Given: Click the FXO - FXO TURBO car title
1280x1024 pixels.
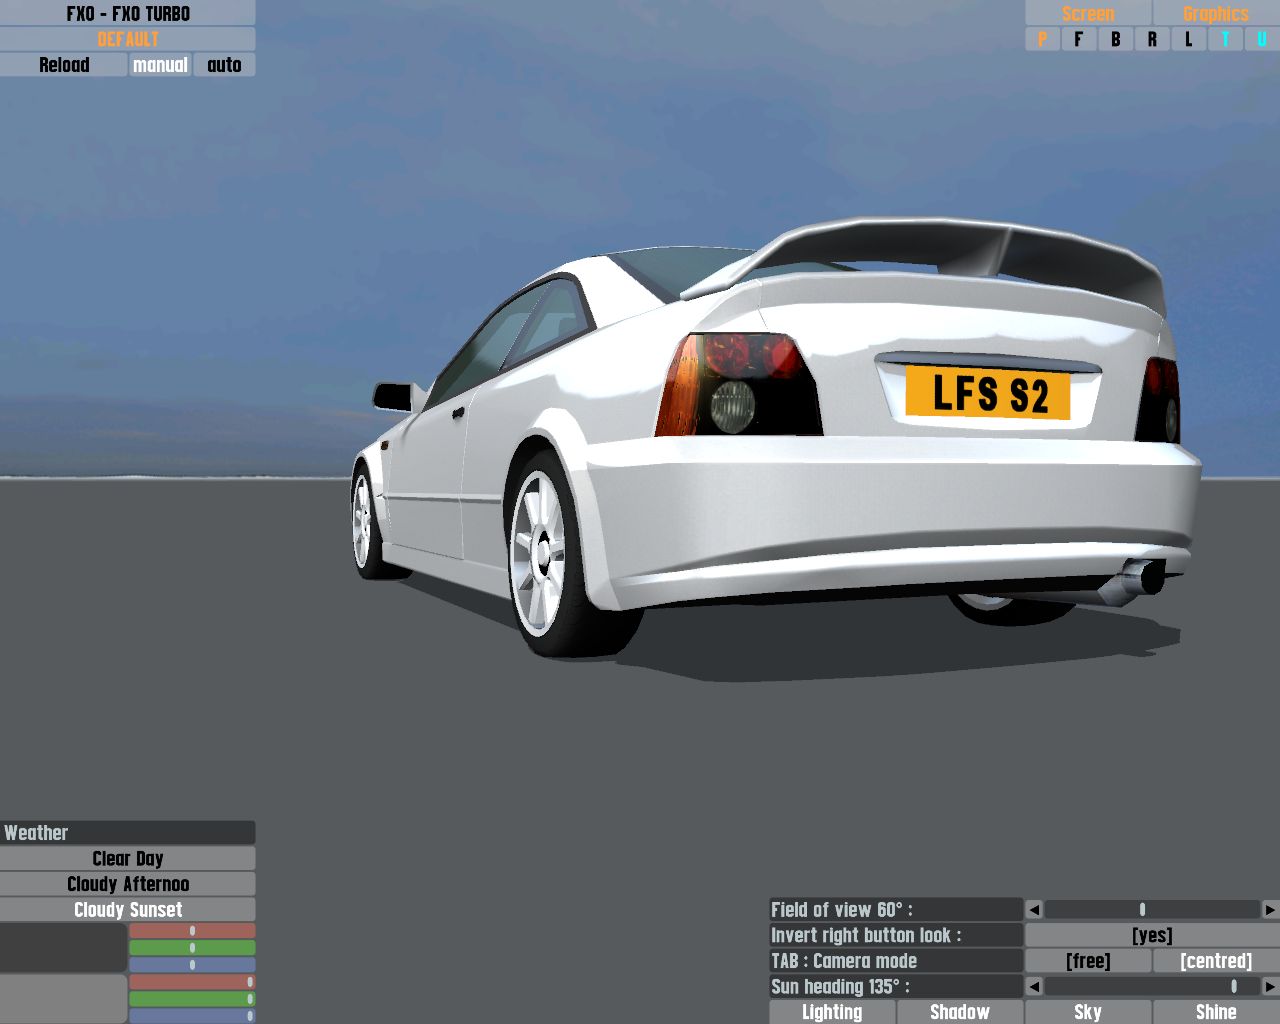Looking at the screenshot, I should coord(128,13).
